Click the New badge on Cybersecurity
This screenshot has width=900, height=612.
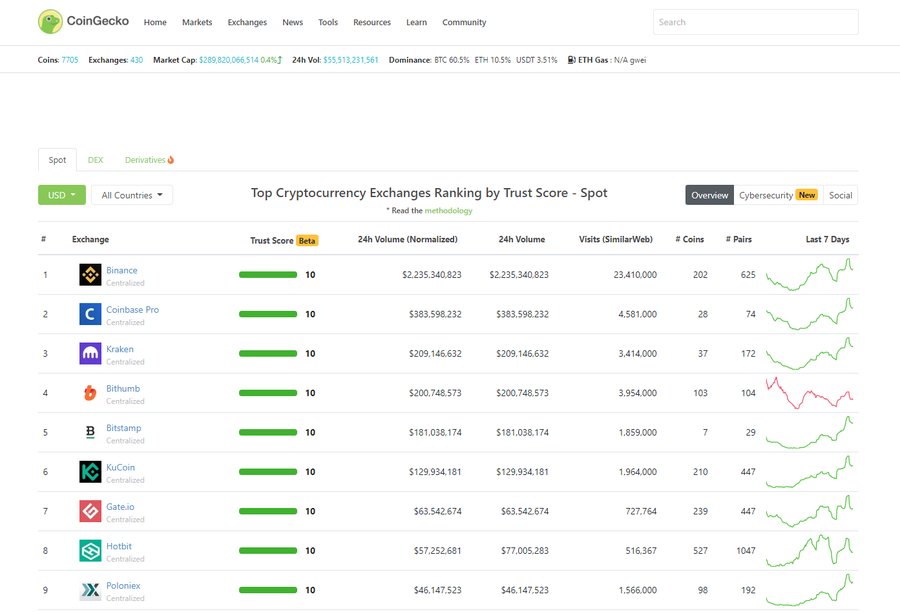pyautogui.click(x=807, y=195)
